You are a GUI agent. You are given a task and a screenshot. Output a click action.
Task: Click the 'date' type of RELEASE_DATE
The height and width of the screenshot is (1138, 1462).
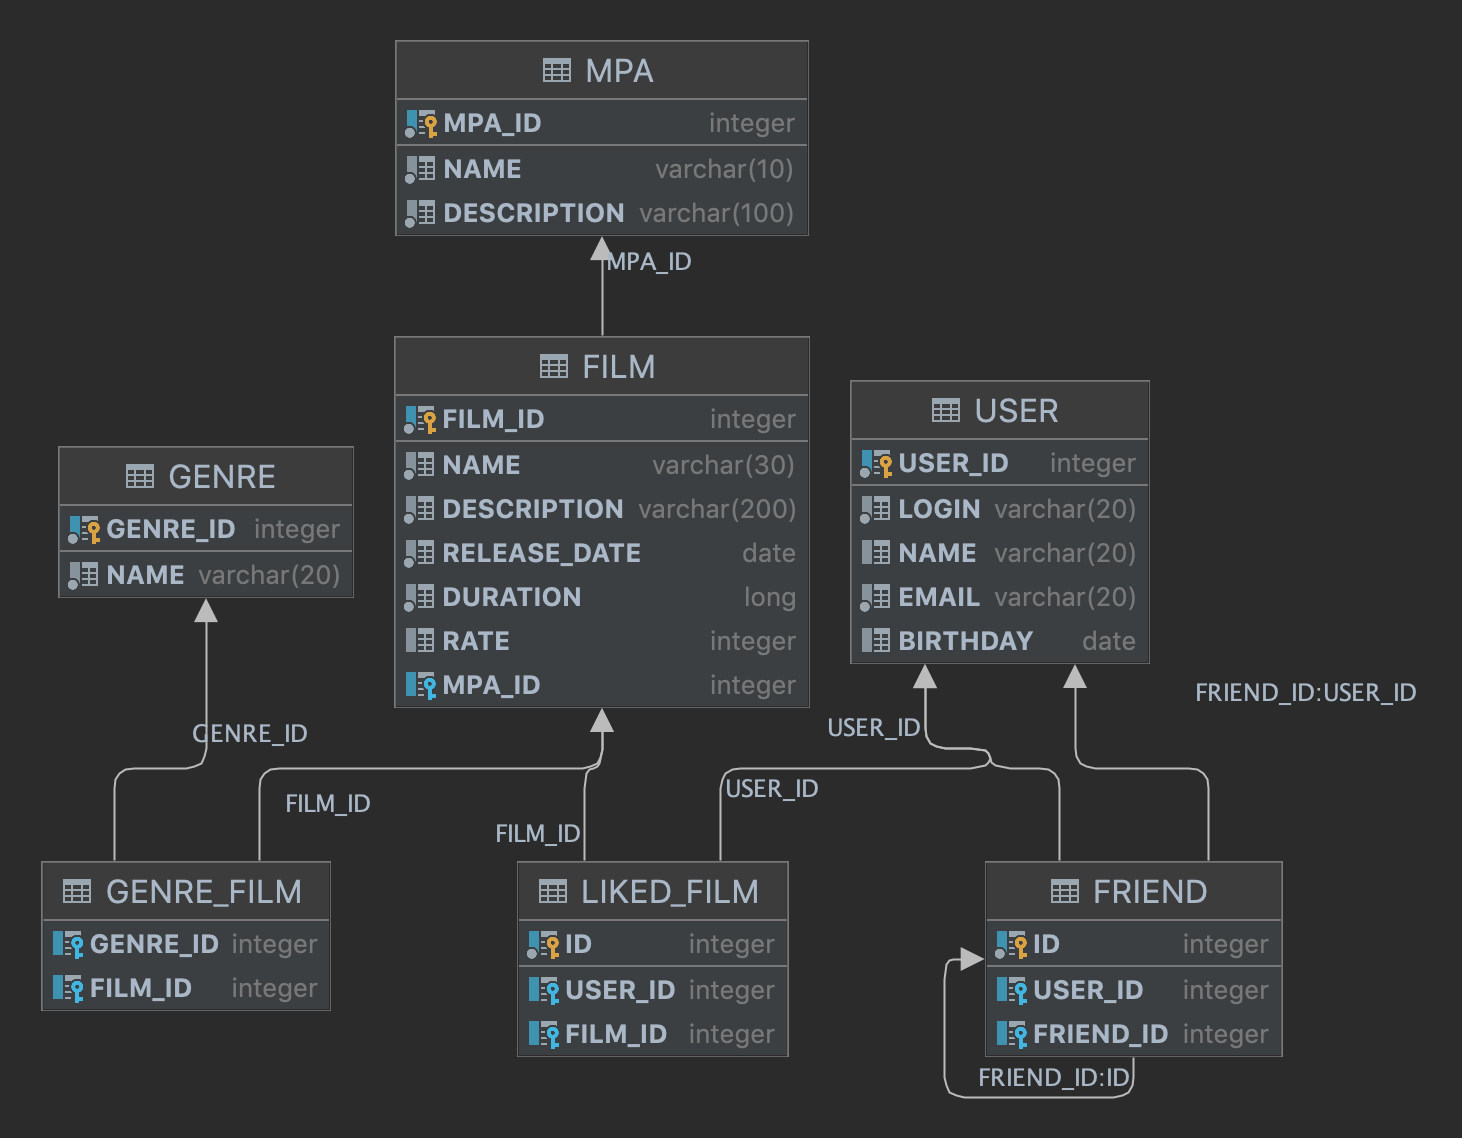coord(769,553)
